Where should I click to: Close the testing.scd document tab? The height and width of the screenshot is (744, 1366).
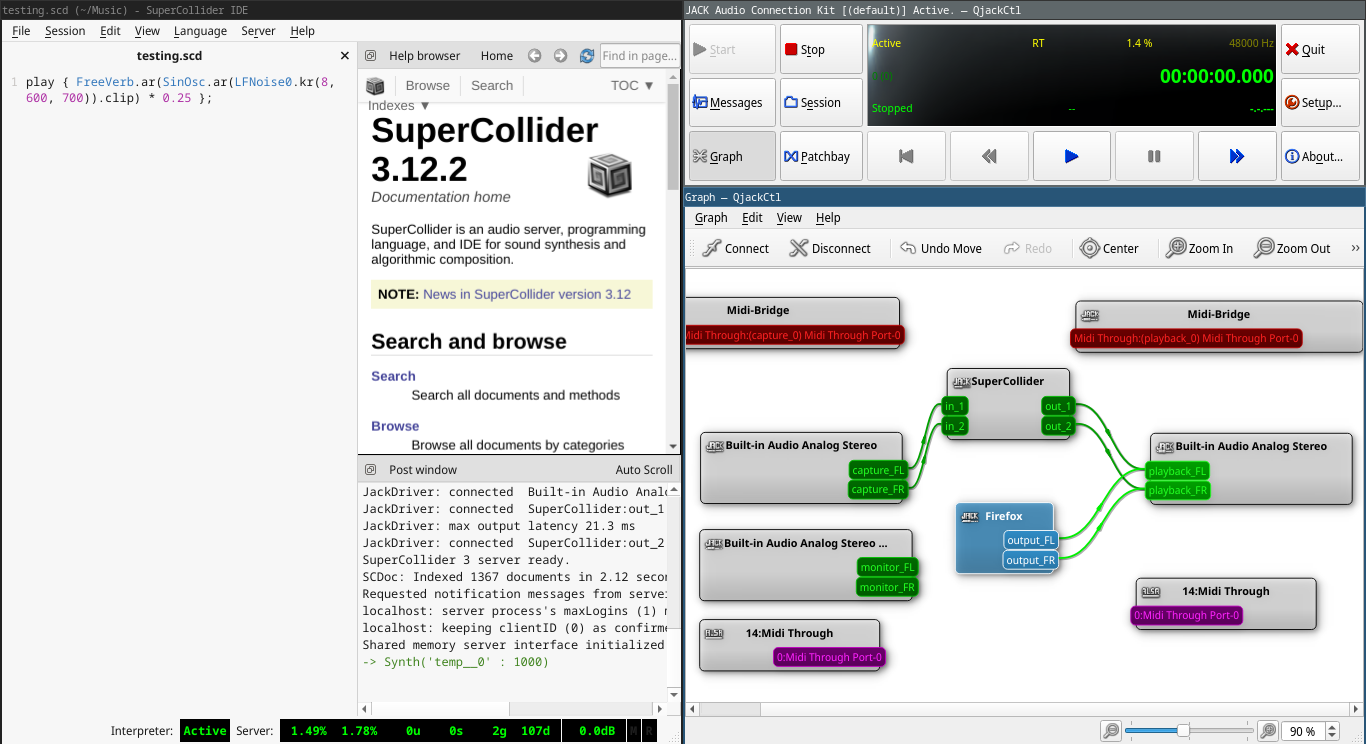(345, 56)
